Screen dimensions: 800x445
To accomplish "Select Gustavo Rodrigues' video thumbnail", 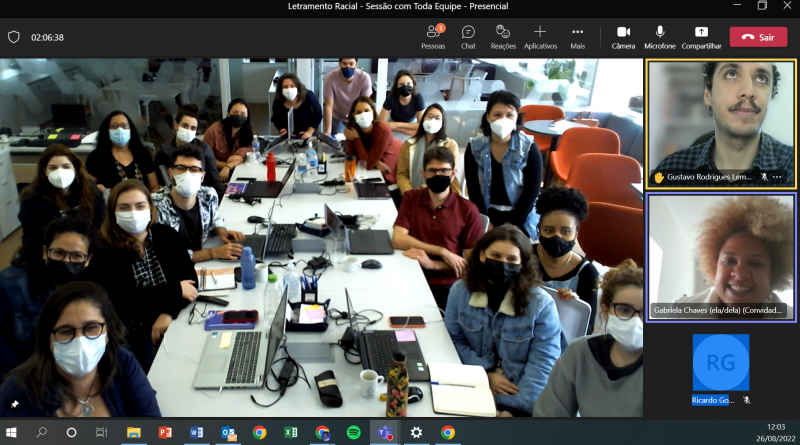I will pos(720,120).
